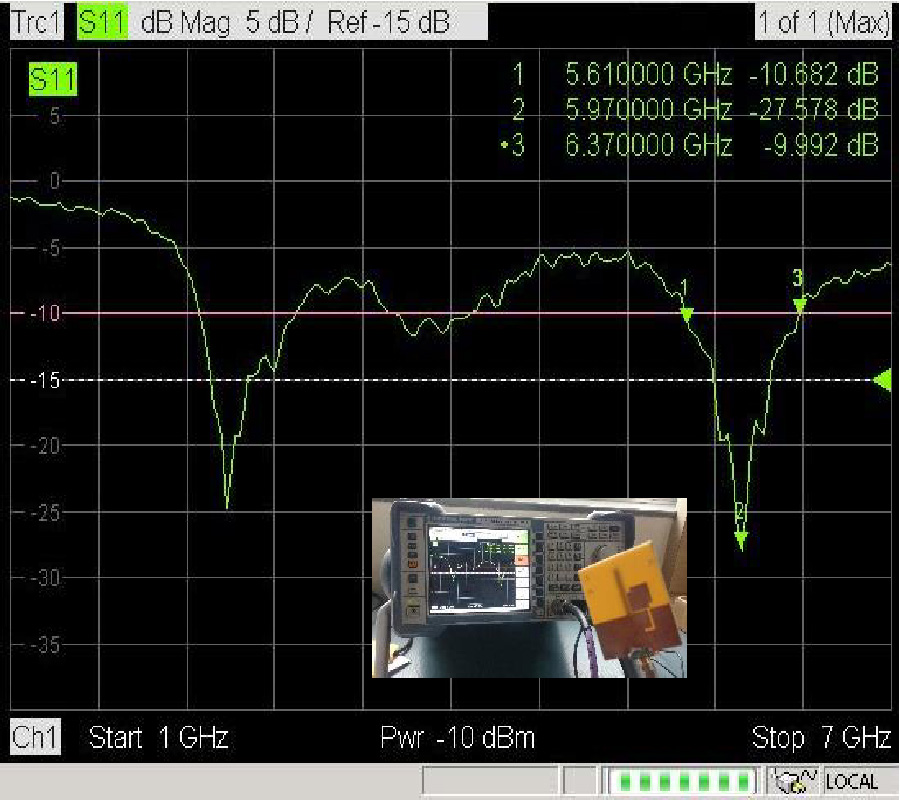The image size is (900, 800).
Task: Select marker 2 triangle at the trace minimum
Action: point(740,540)
